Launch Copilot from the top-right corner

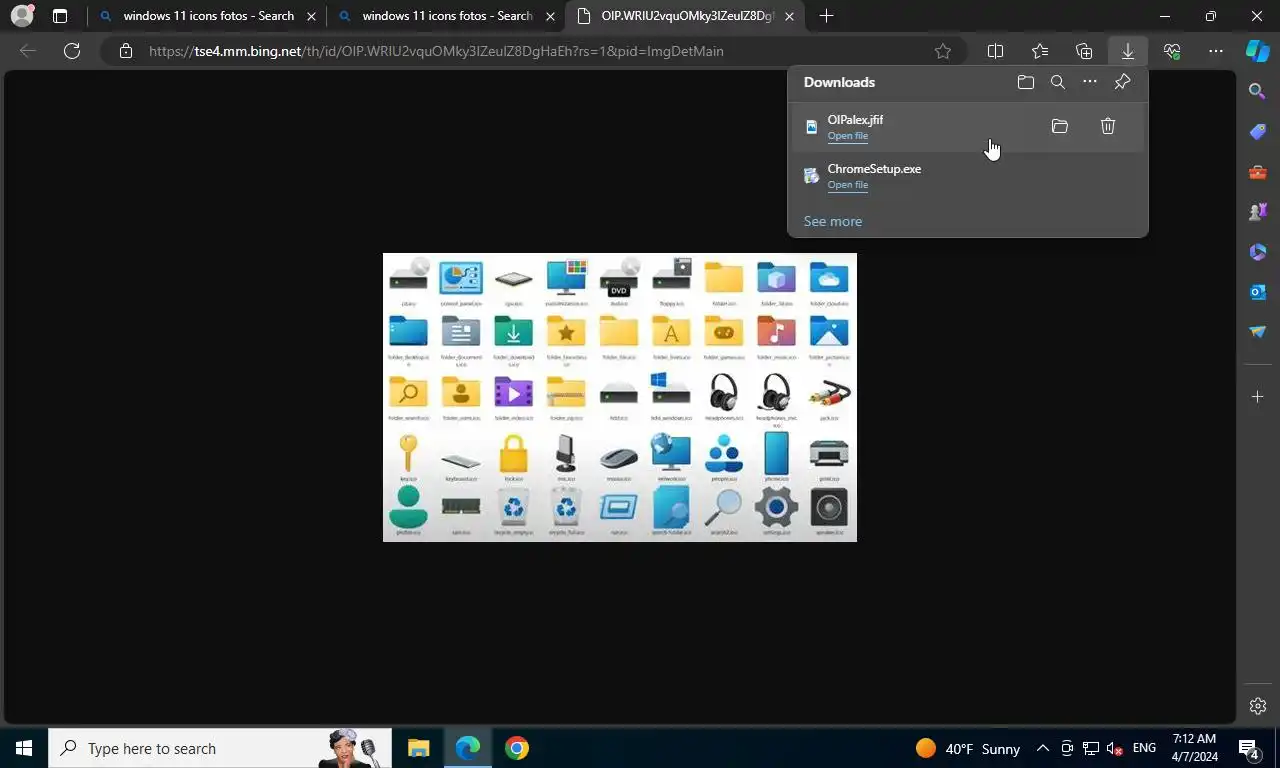(x=1258, y=51)
